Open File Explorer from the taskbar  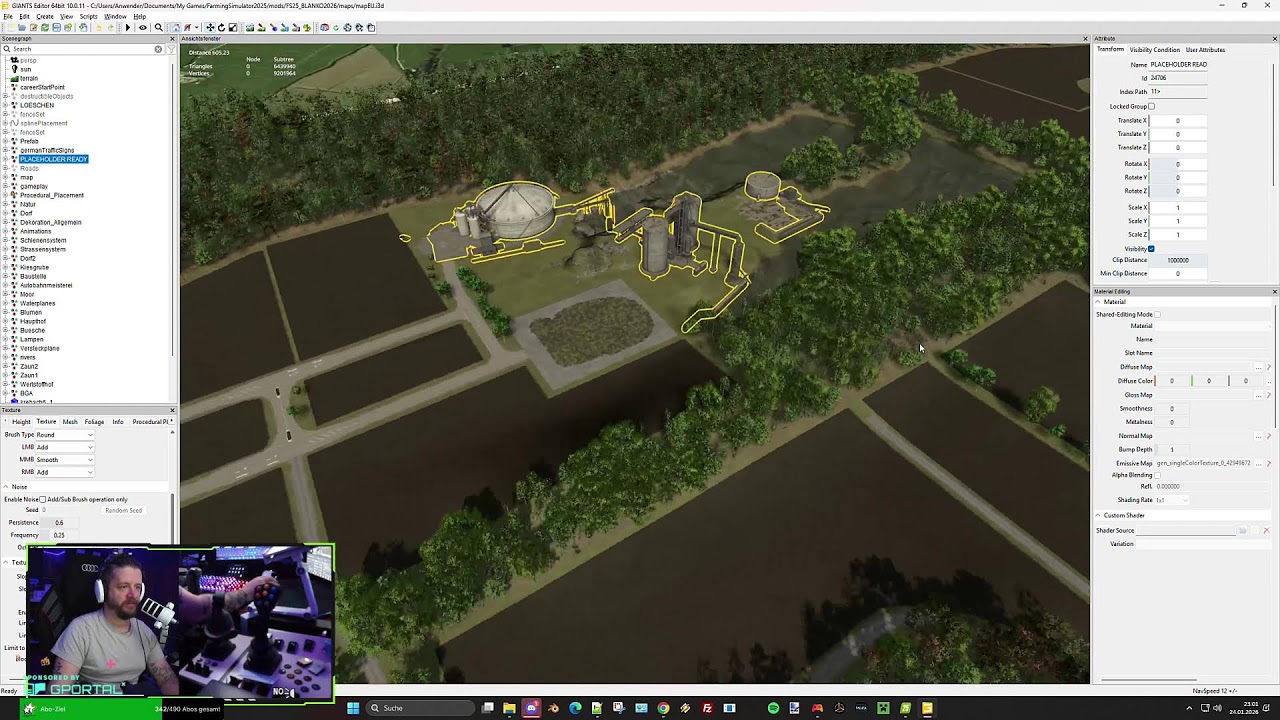click(x=509, y=708)
